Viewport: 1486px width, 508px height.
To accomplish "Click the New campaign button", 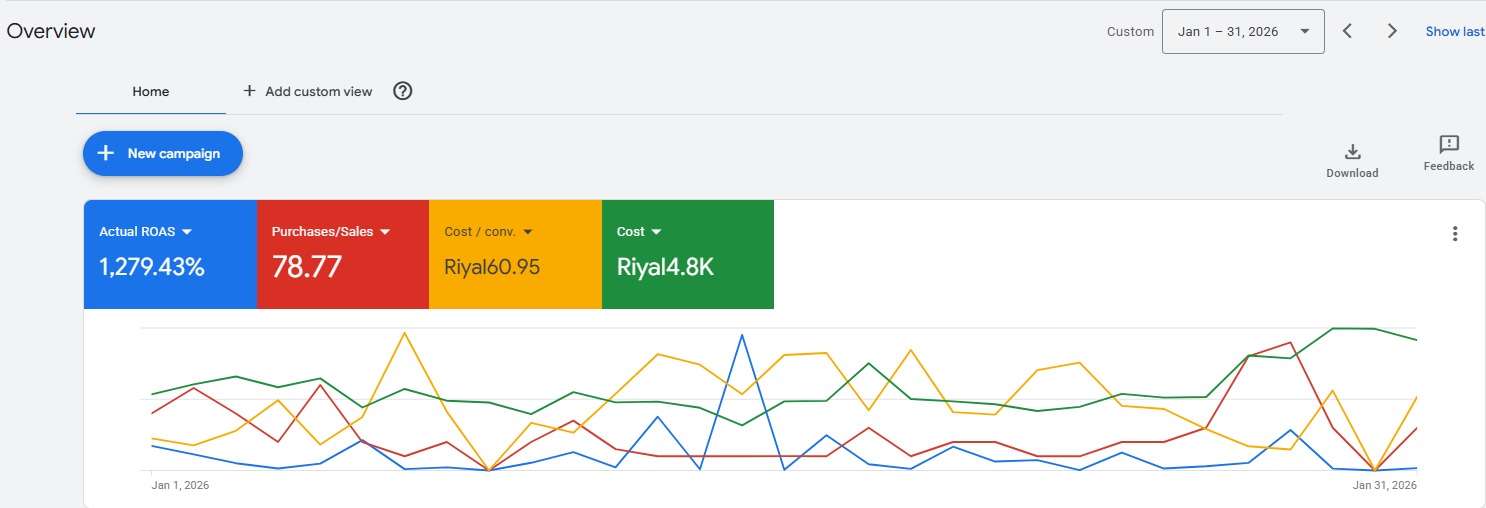I will 163,154.
